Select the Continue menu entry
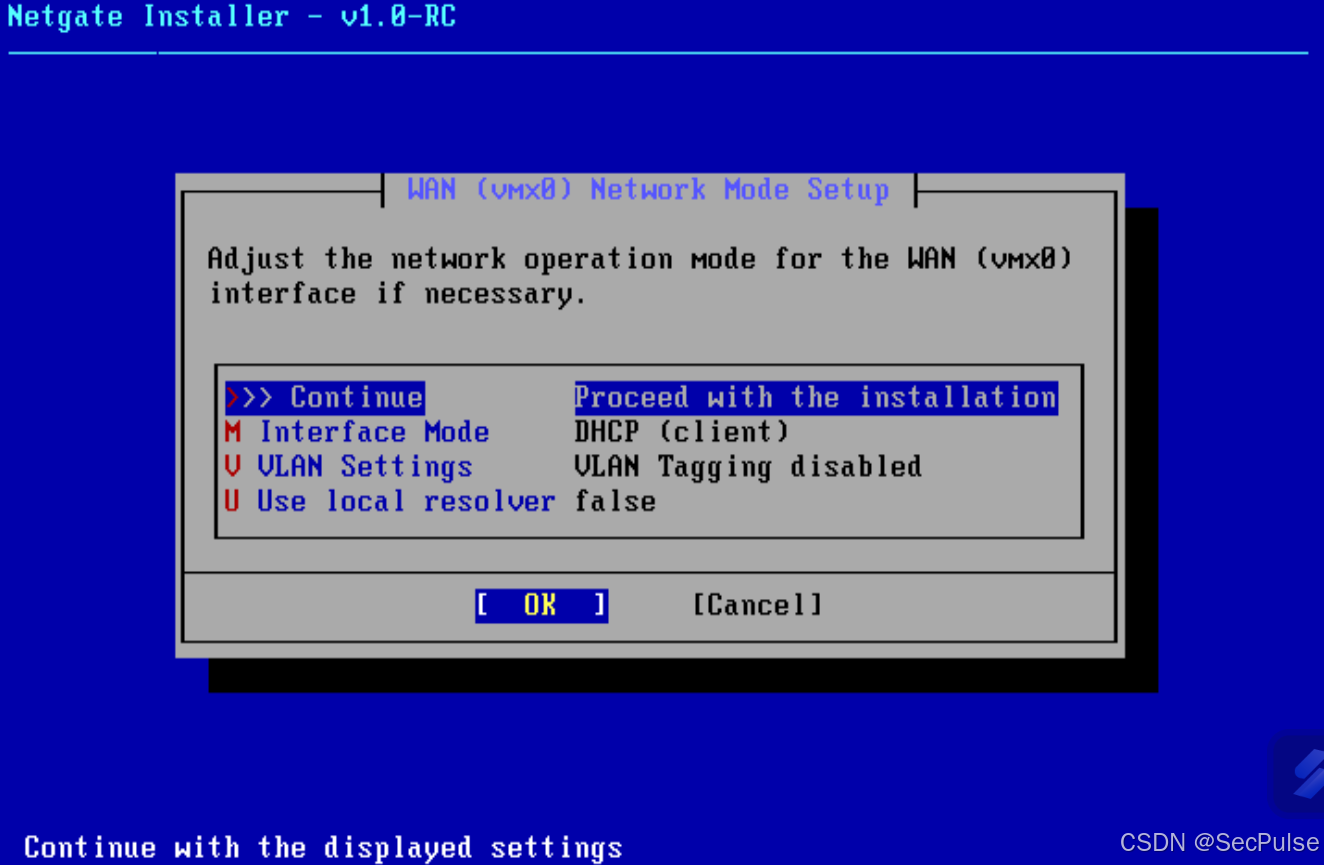Image resolution: width=1324 pixels, height=865 pixels. (x=325, y=398)
